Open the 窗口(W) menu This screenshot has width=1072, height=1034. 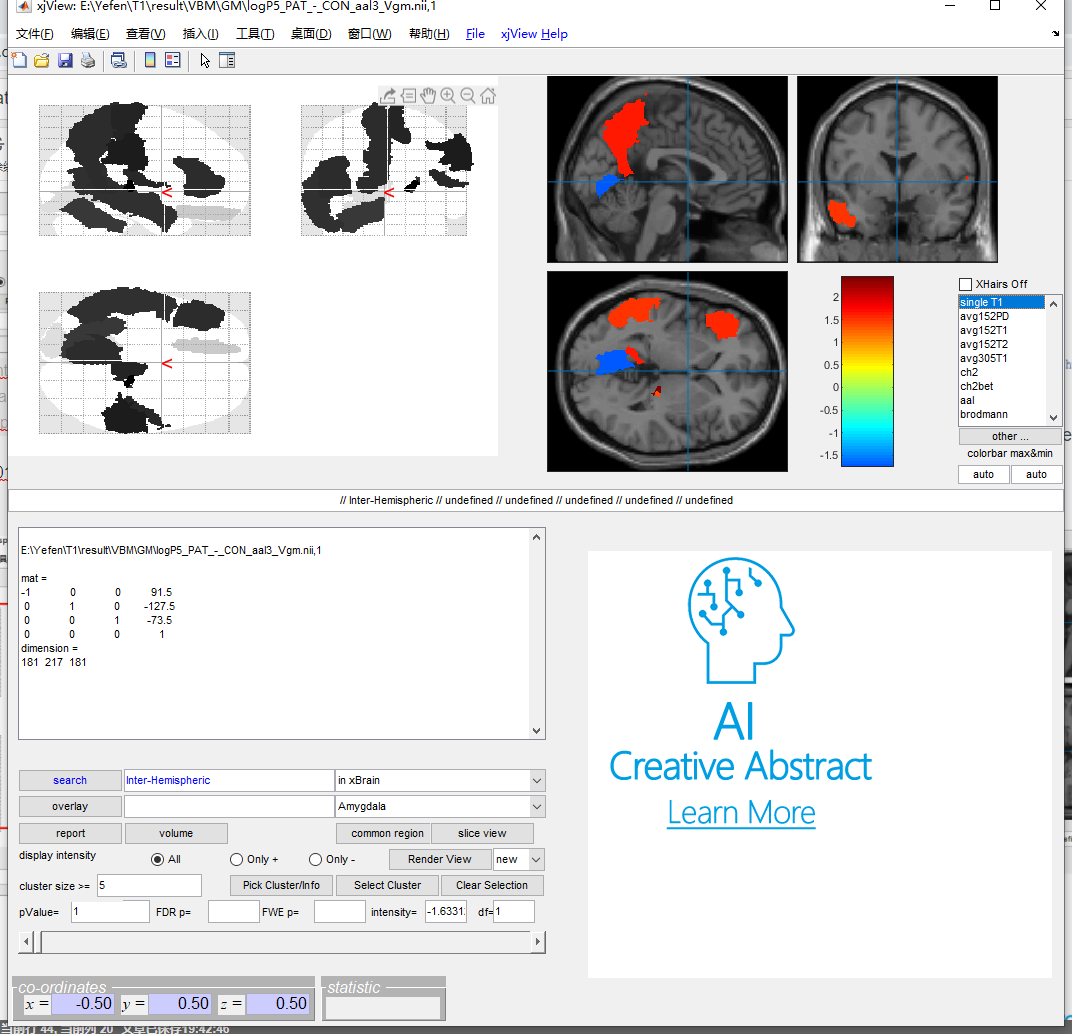coord(370,34)
